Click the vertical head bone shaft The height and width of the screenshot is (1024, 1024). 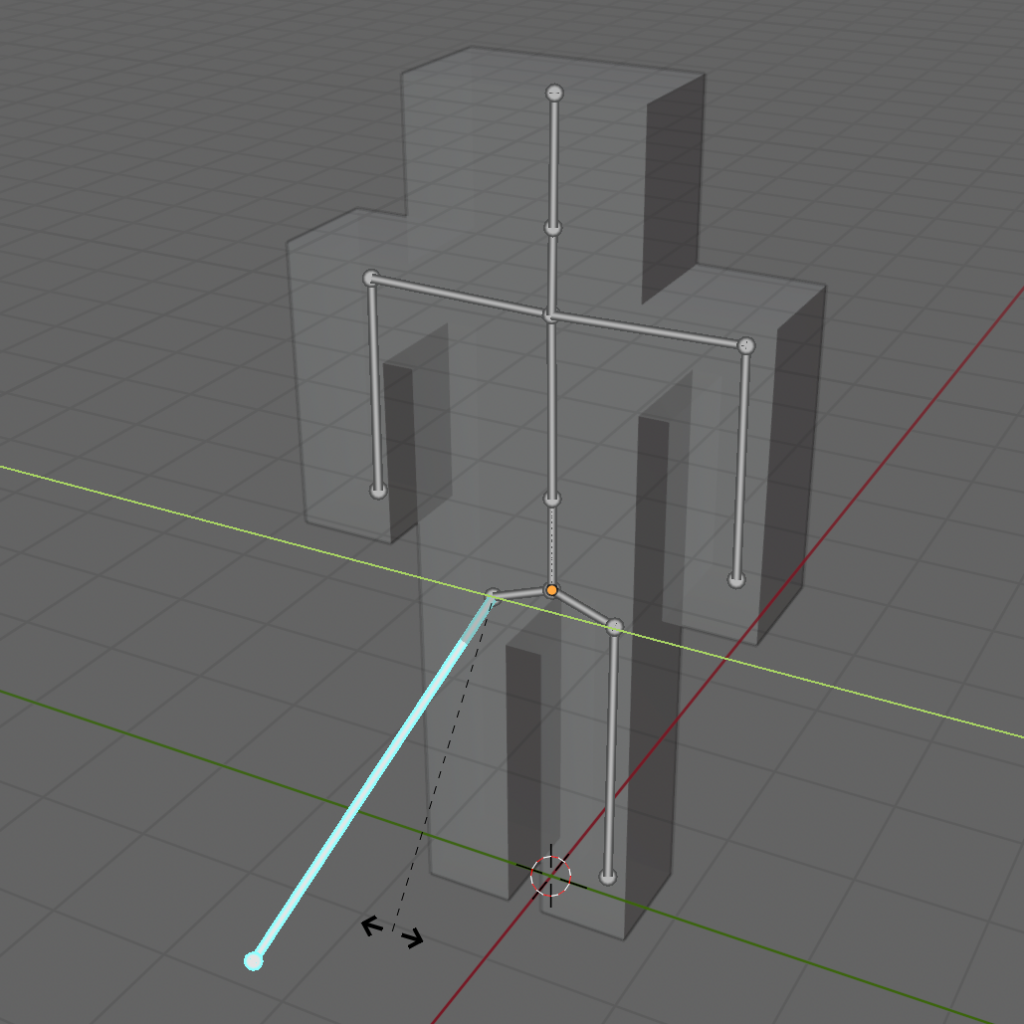554,160
